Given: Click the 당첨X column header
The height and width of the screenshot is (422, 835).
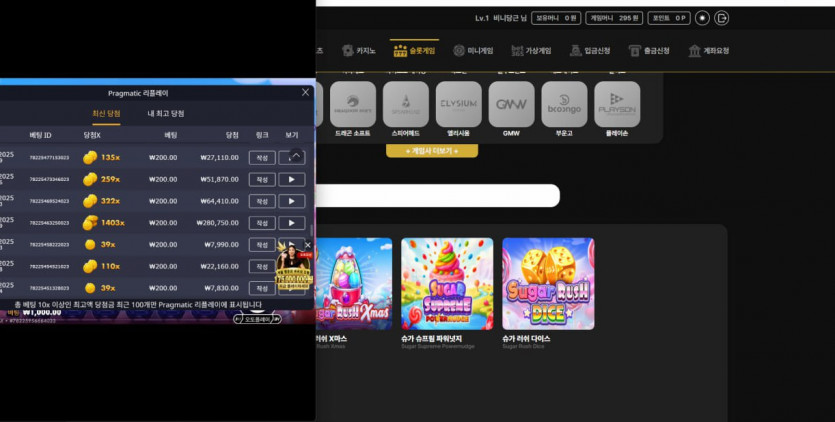Looking at the screenshot, I should click(x=92, y=135).
